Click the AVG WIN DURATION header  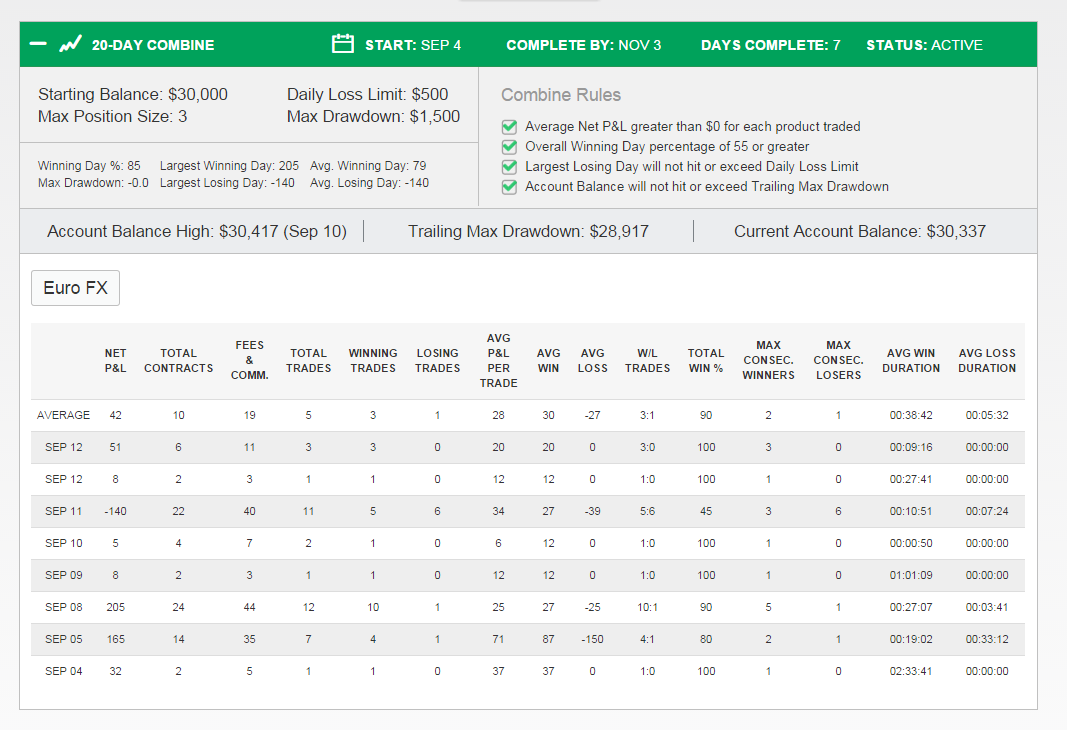coord(911,361)
